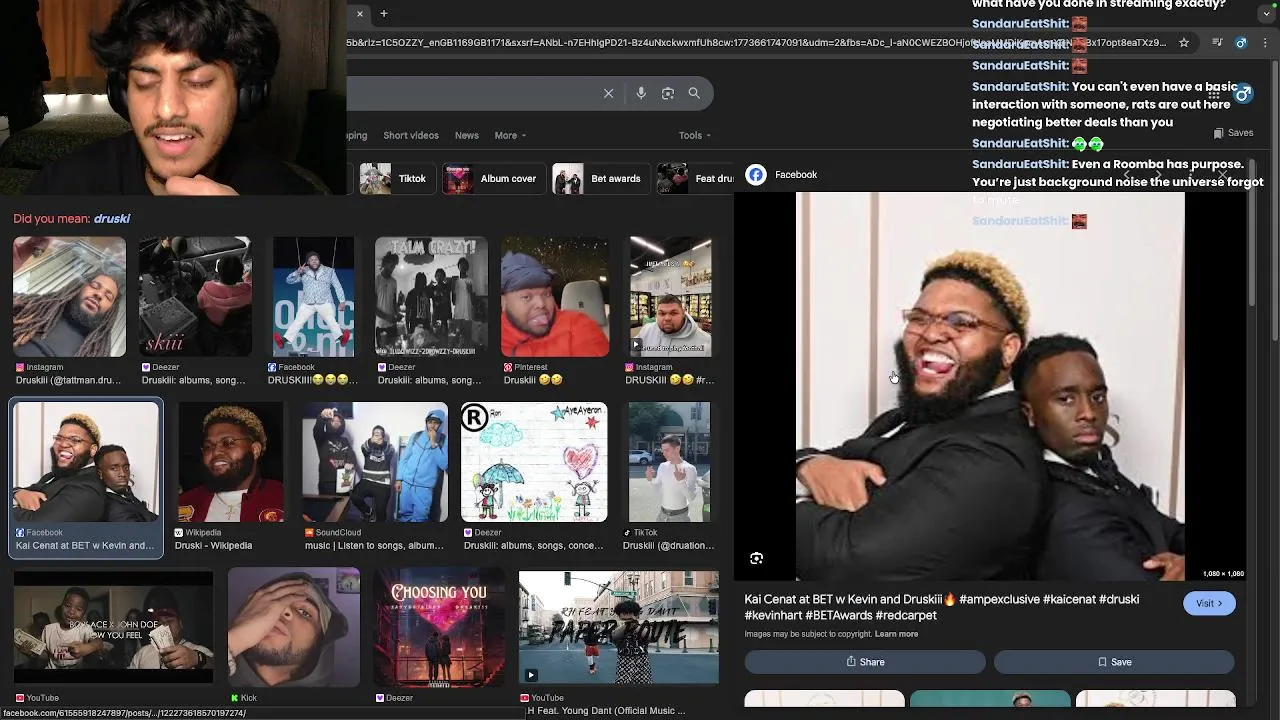Open the 'Choosing You' Deezer thumbnail
The image size is (1280, 720).
tap(439, 627)
